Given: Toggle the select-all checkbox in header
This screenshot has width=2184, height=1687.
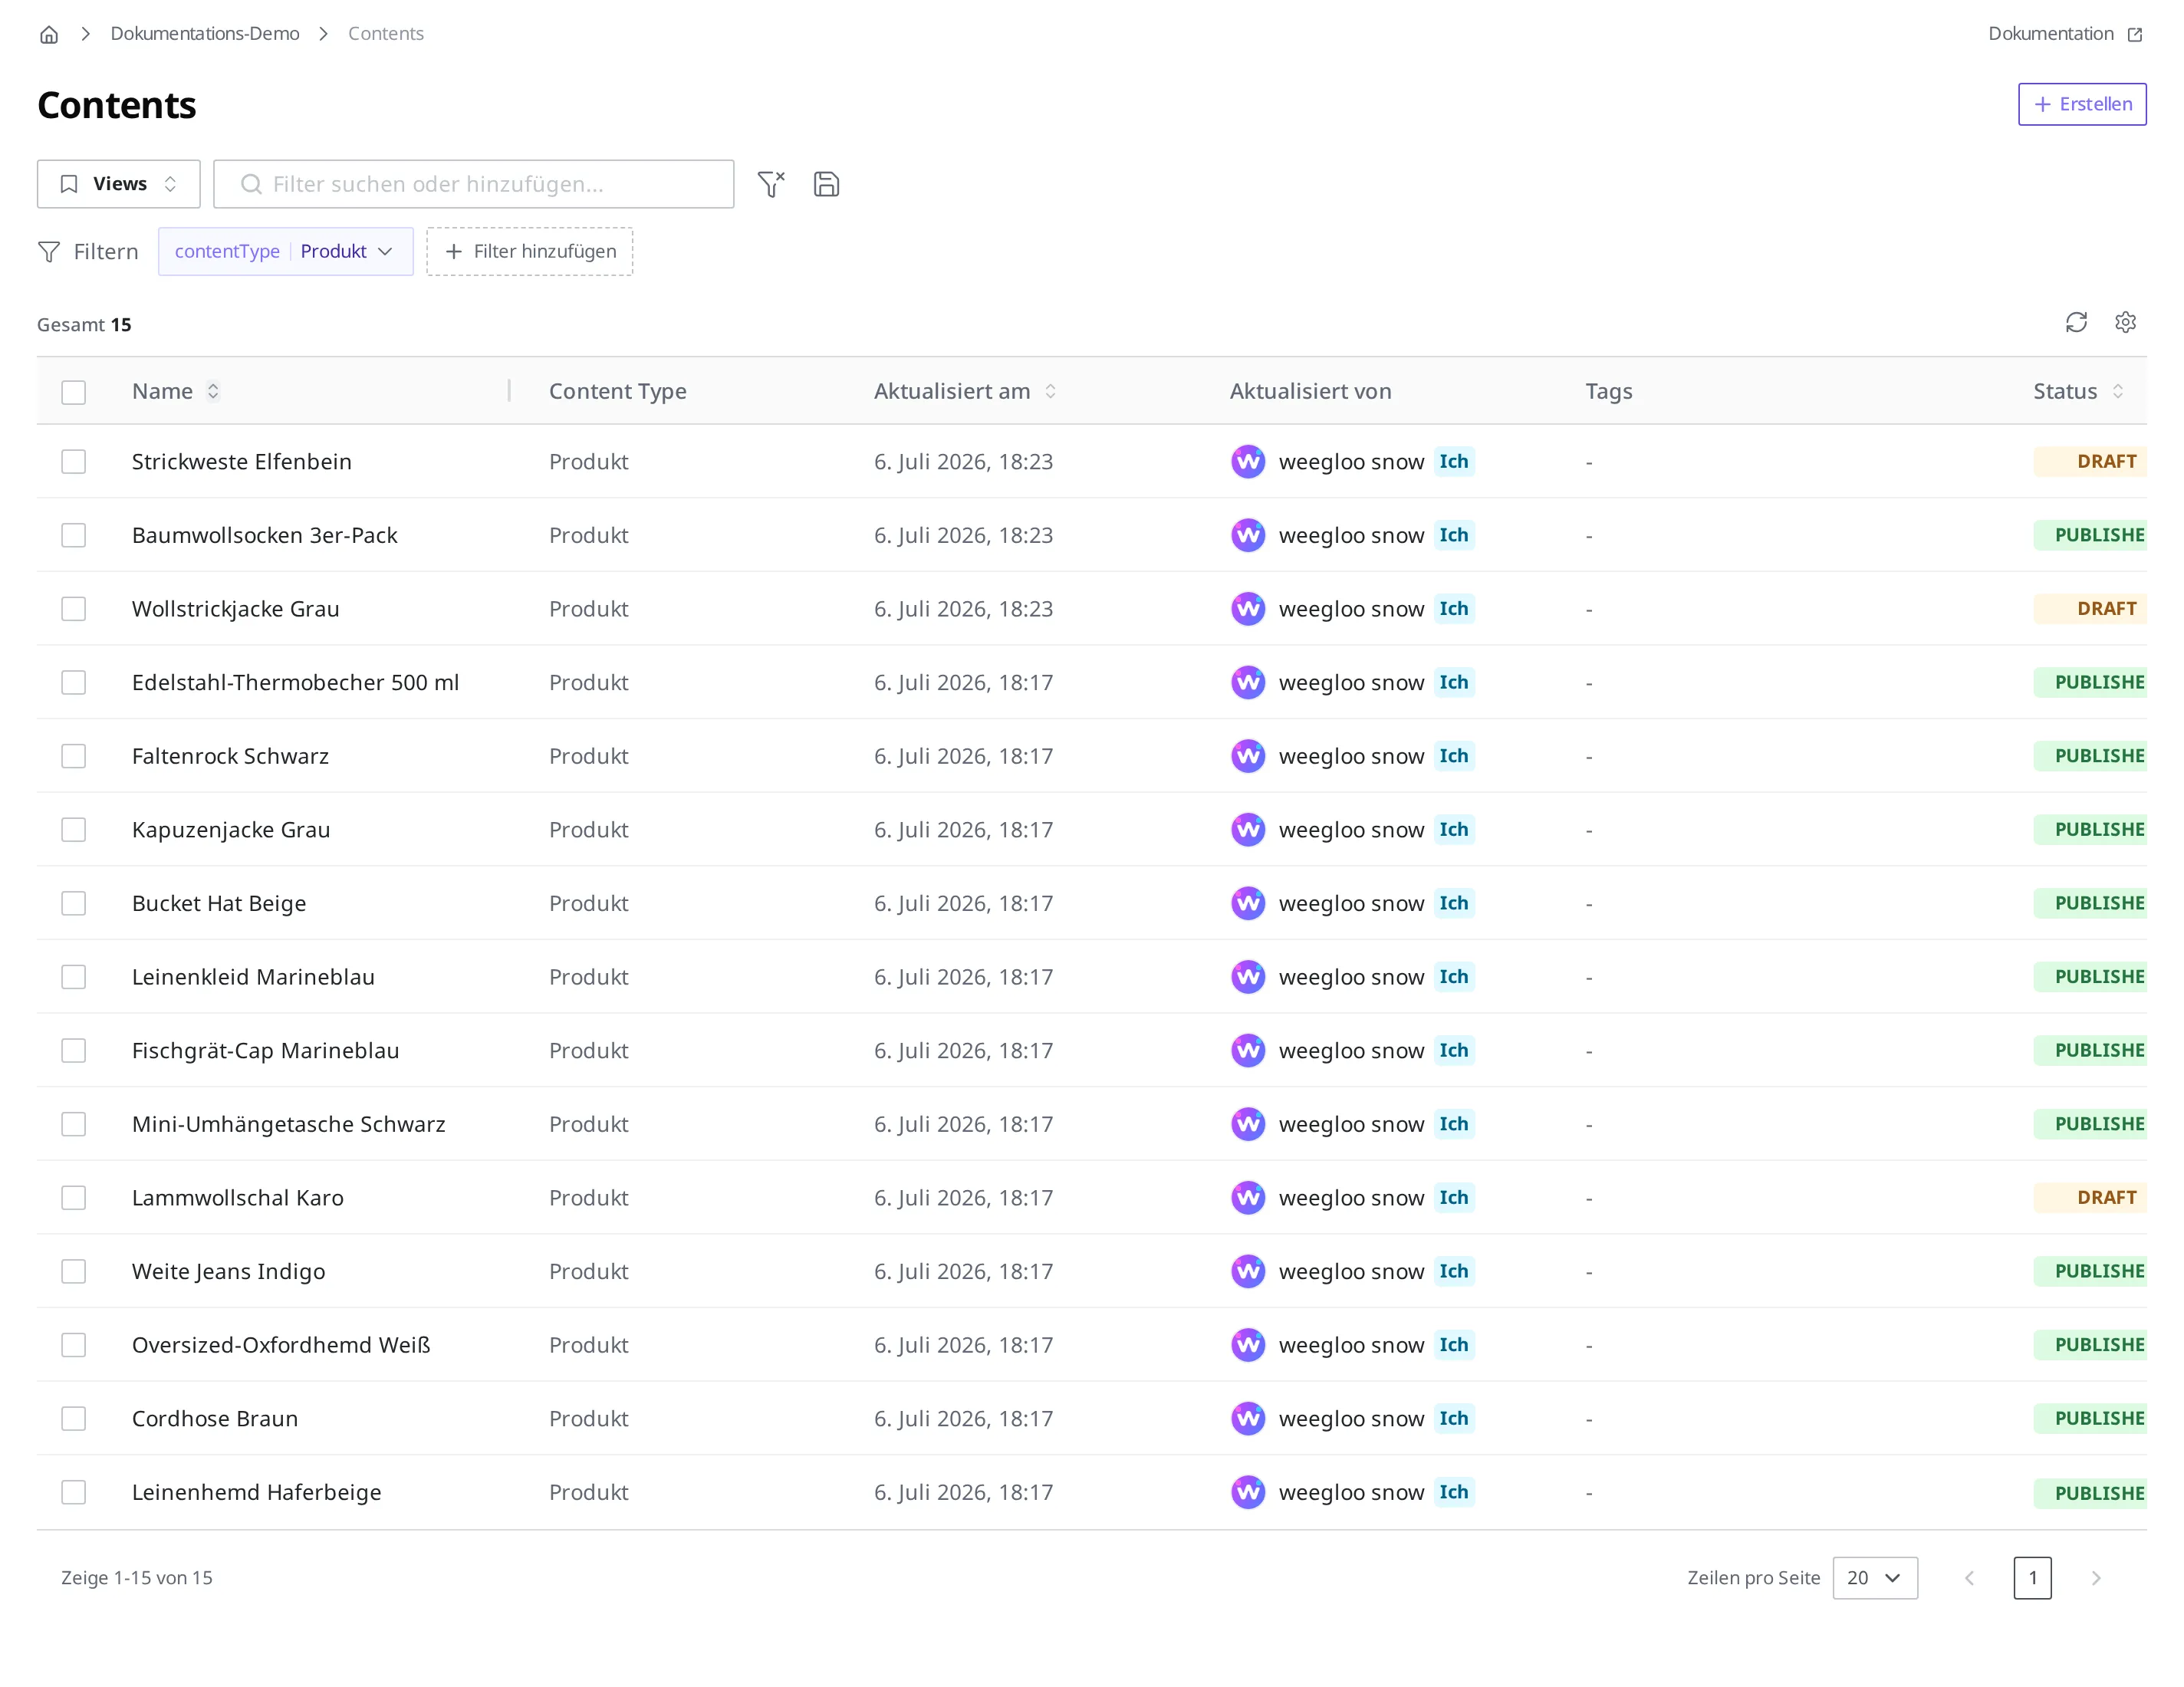Looking at the screenshot, I should 73,392.
